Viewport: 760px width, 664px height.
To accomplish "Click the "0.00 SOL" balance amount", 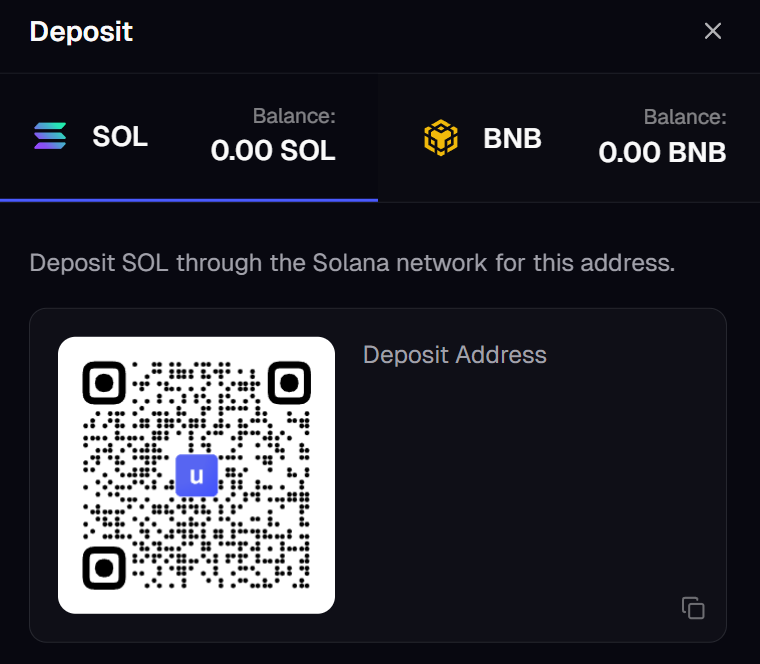I will (x=273, y=151).
